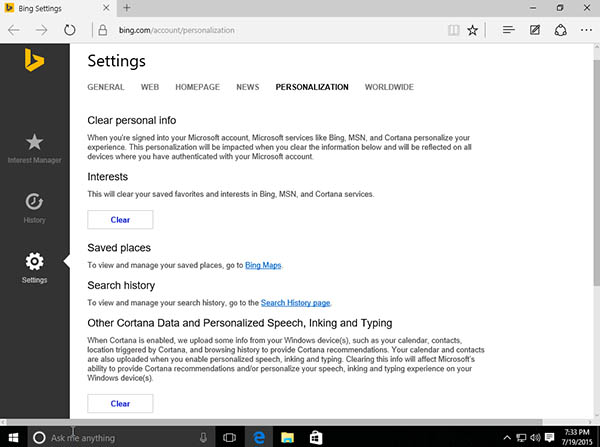Open History clock icon in sidebar
600x447 pixels.
pos(34,202)
